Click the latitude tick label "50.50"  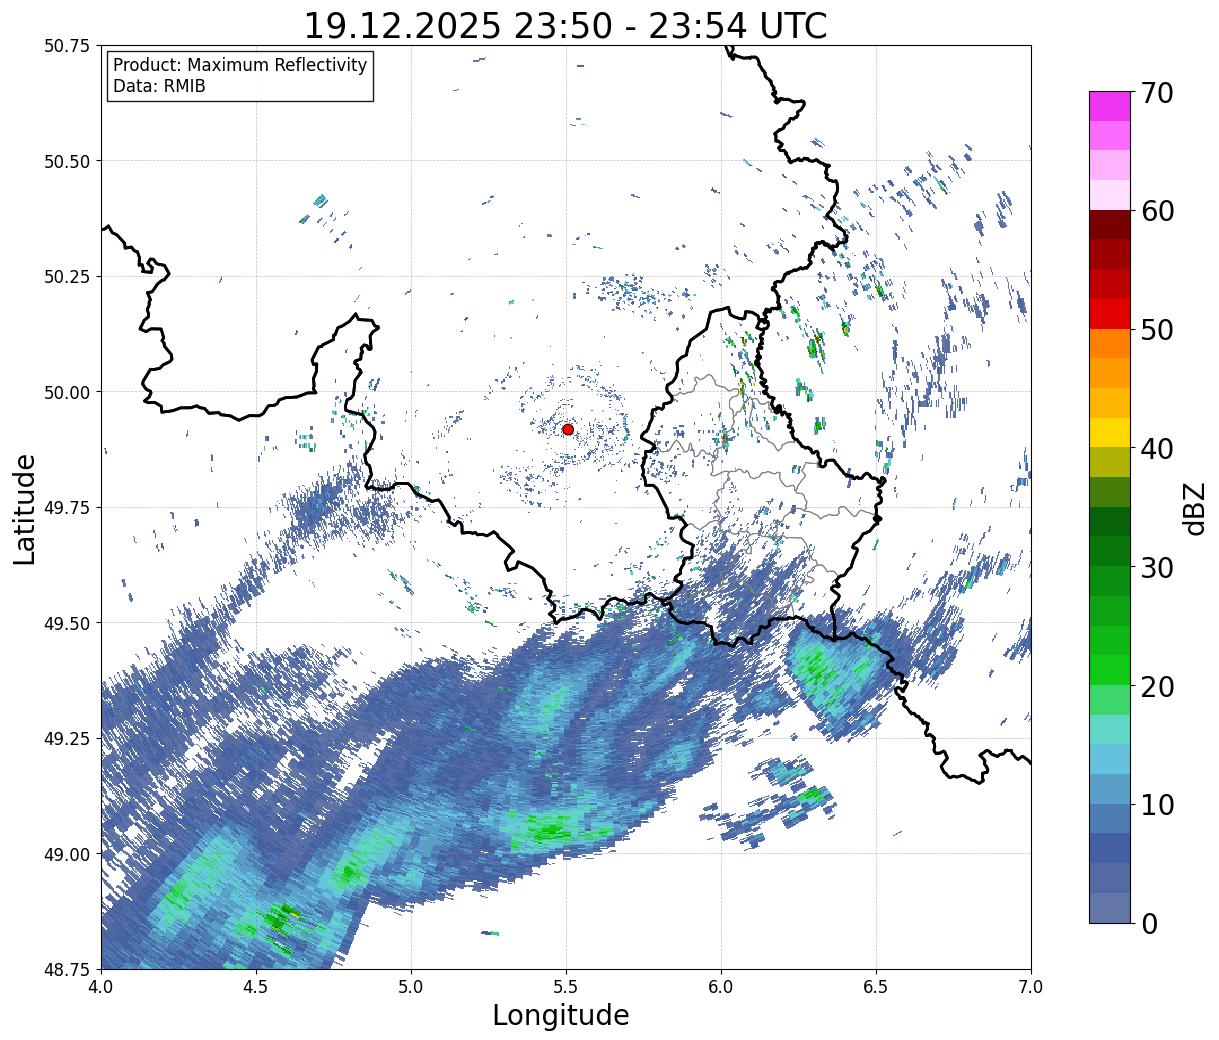tap(67, 161)
